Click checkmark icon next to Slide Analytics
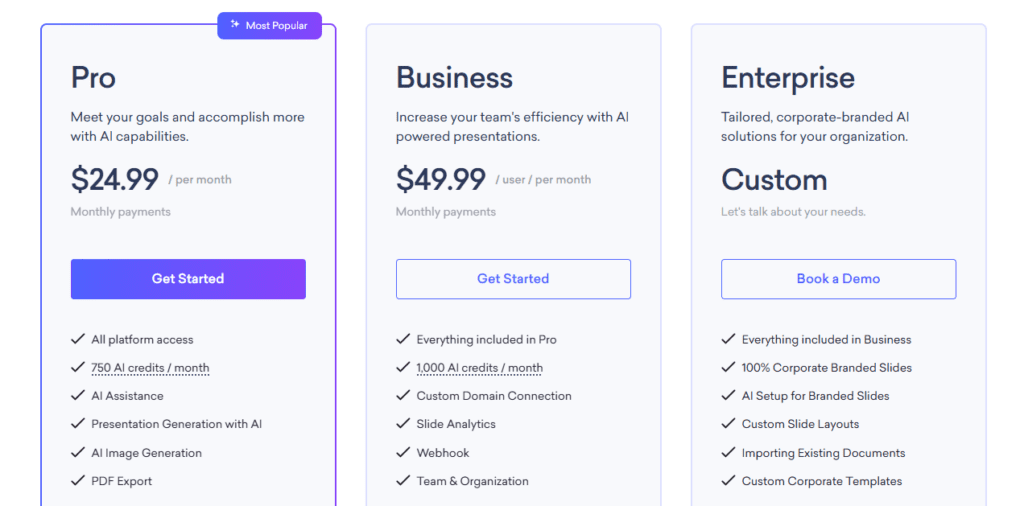1024x506 pixels. coord(403,424)
